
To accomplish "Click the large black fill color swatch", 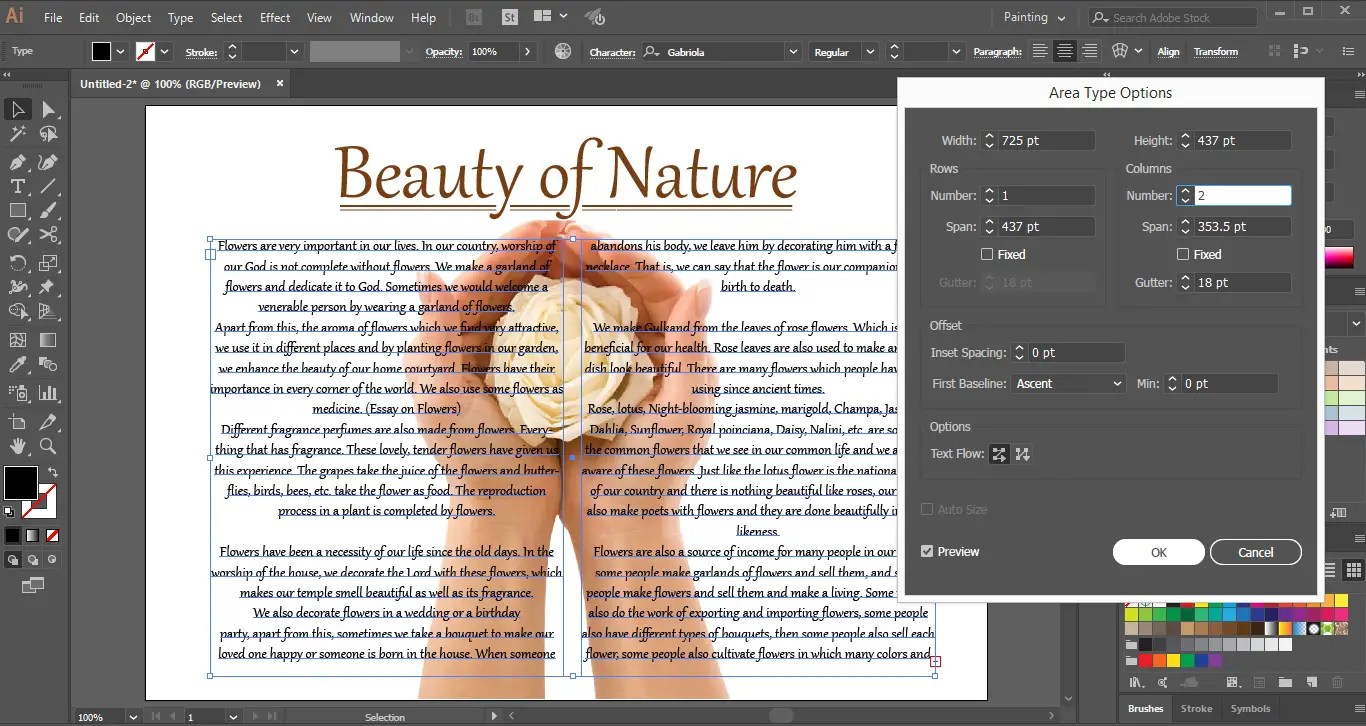I will (20, 483).
